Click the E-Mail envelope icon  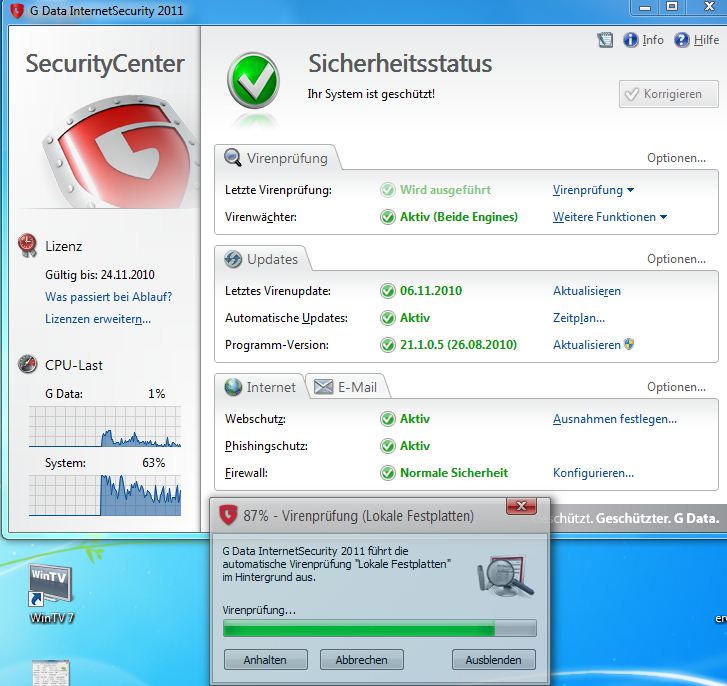tap(324, 387)
